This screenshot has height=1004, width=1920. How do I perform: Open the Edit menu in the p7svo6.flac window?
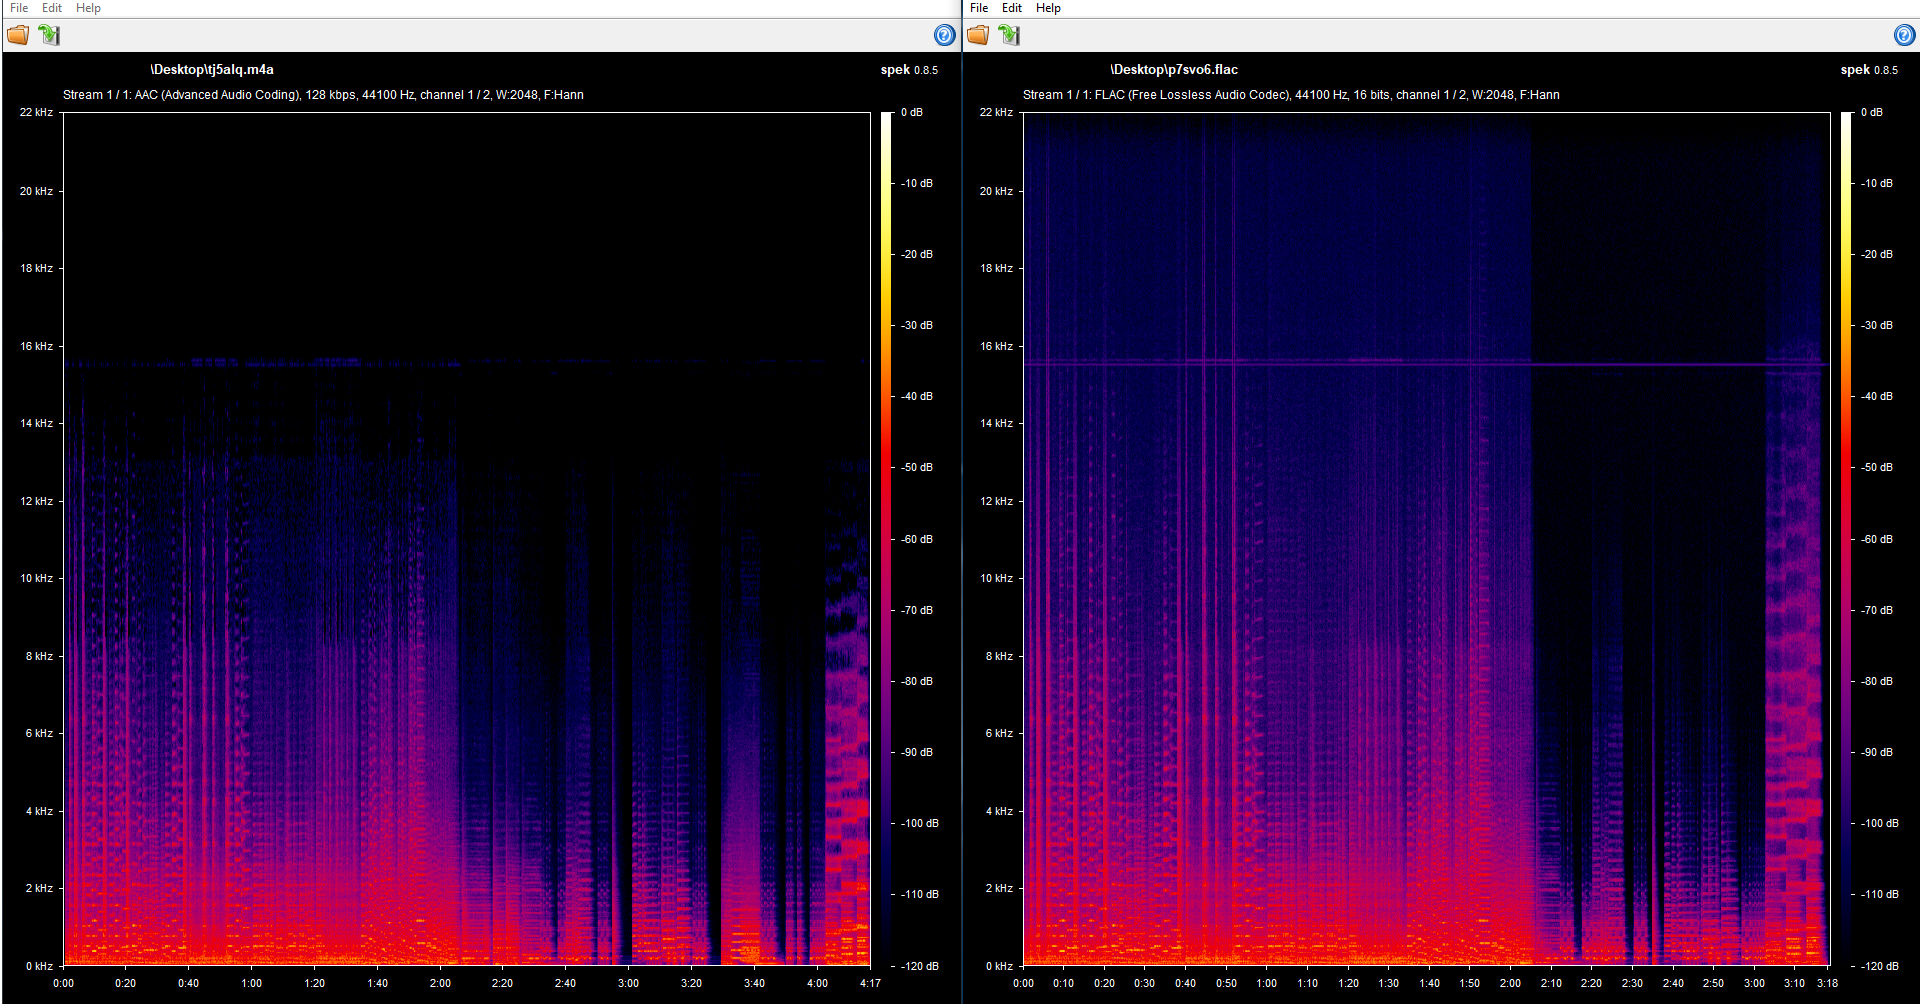pyautogui.click(x=1012, y=8)
